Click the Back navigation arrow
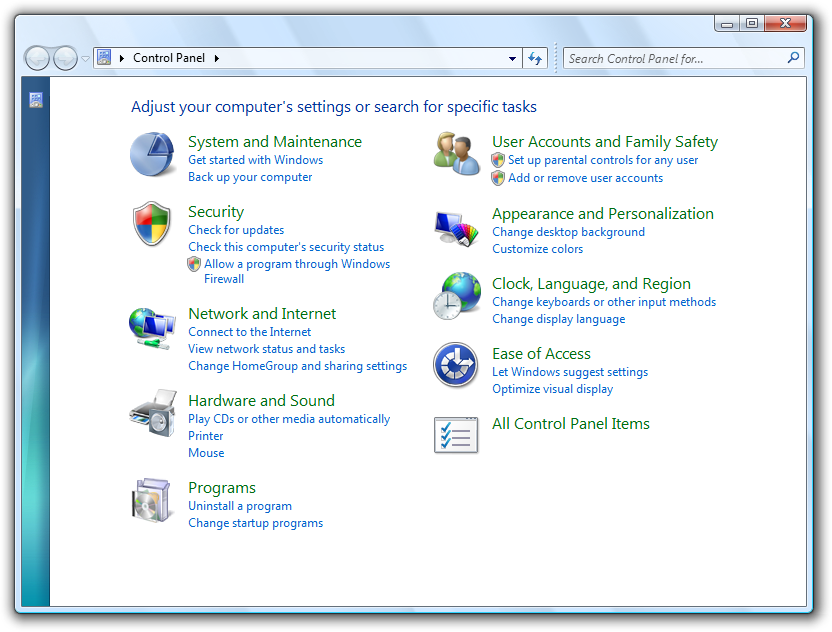 [37, 58]
